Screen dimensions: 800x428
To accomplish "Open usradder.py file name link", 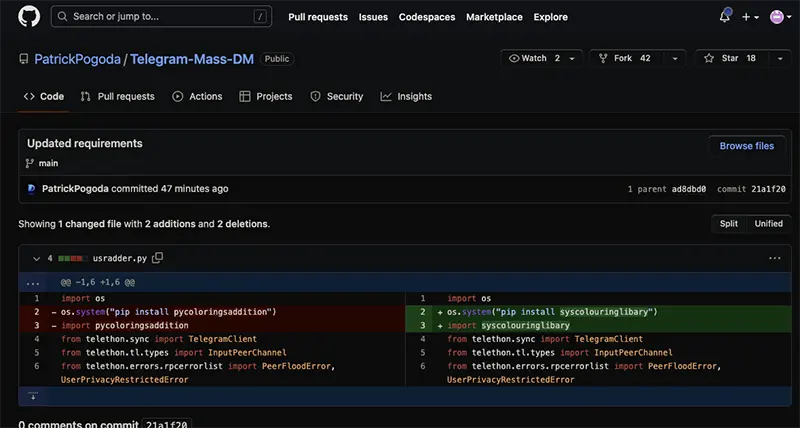I will 119,259.
